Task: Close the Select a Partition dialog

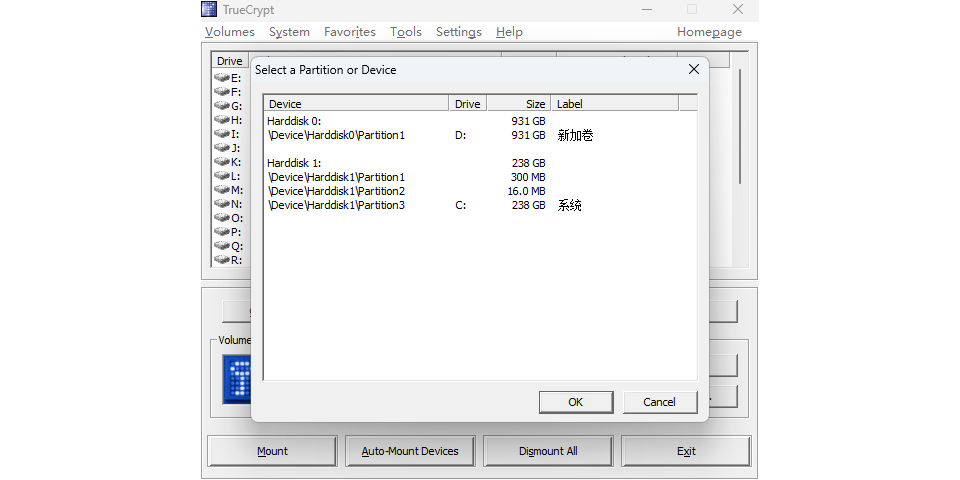Action: [x=694, y=70]
